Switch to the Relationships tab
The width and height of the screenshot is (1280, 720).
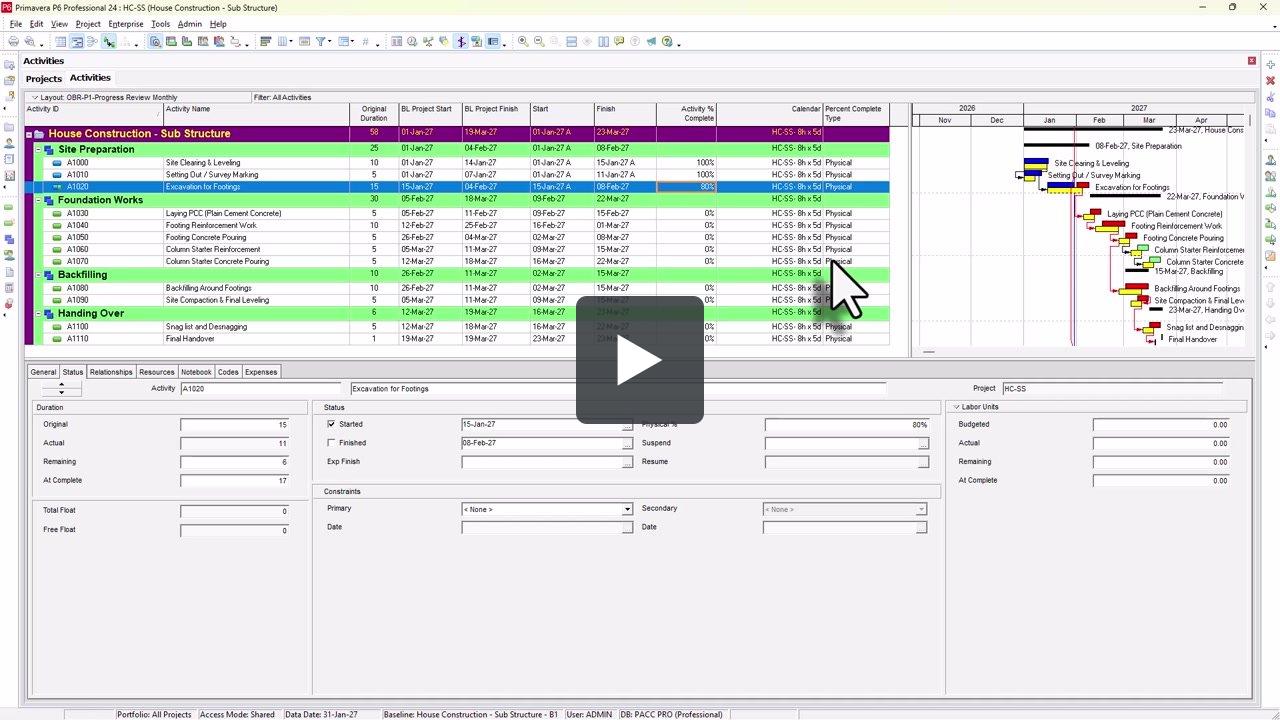[110, 372]
